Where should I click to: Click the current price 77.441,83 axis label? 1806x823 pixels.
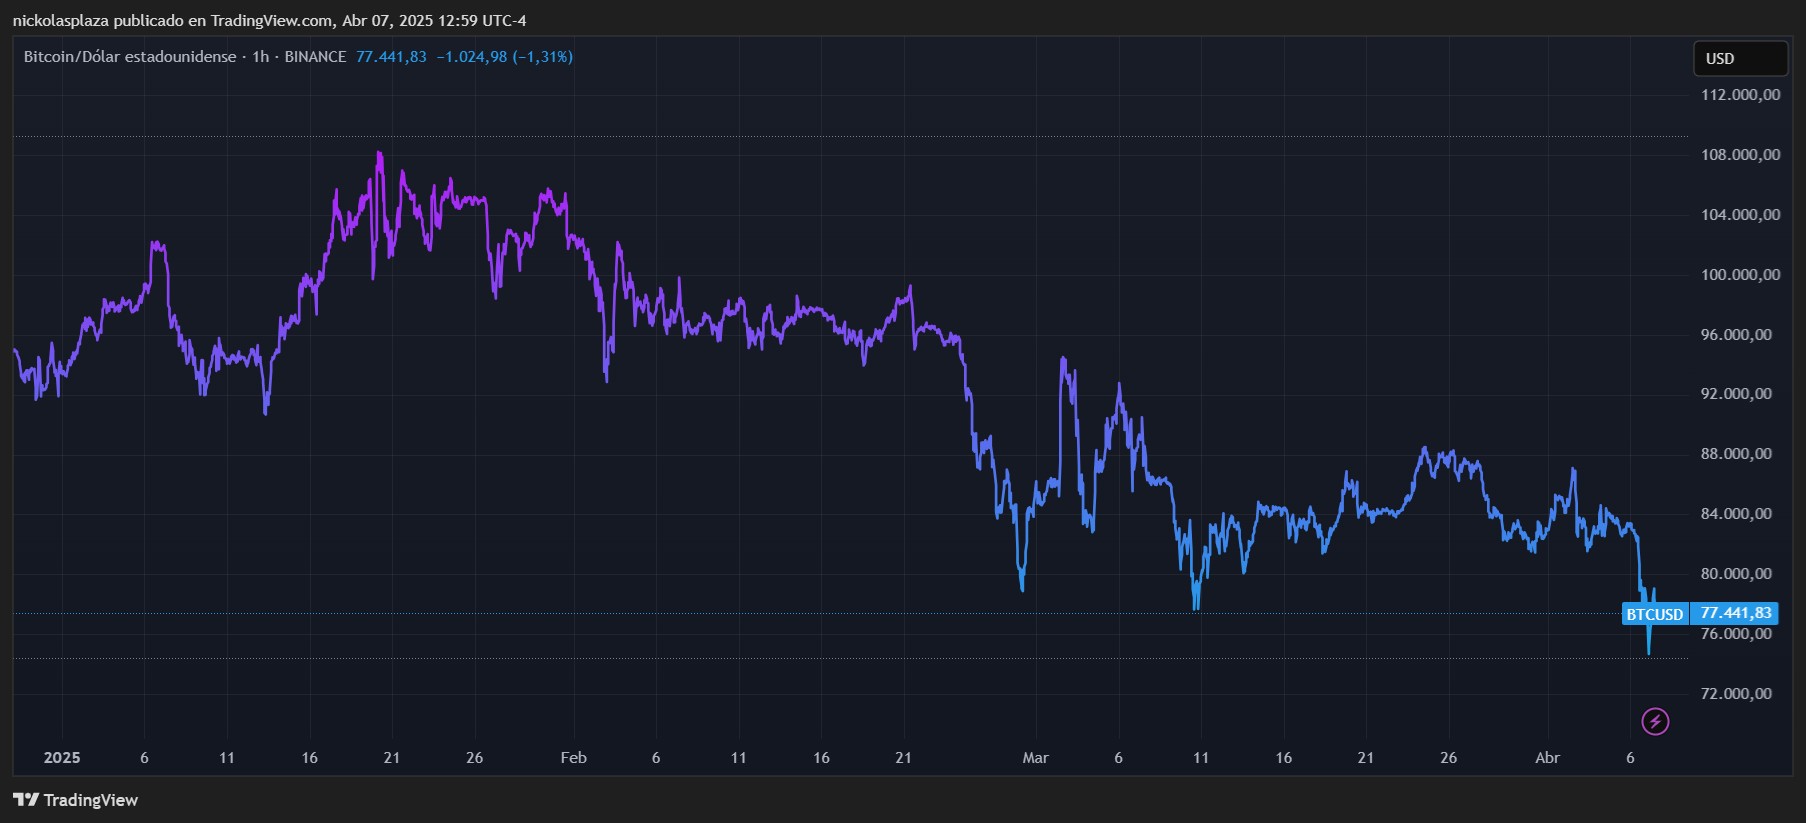tap(1735, 613)
